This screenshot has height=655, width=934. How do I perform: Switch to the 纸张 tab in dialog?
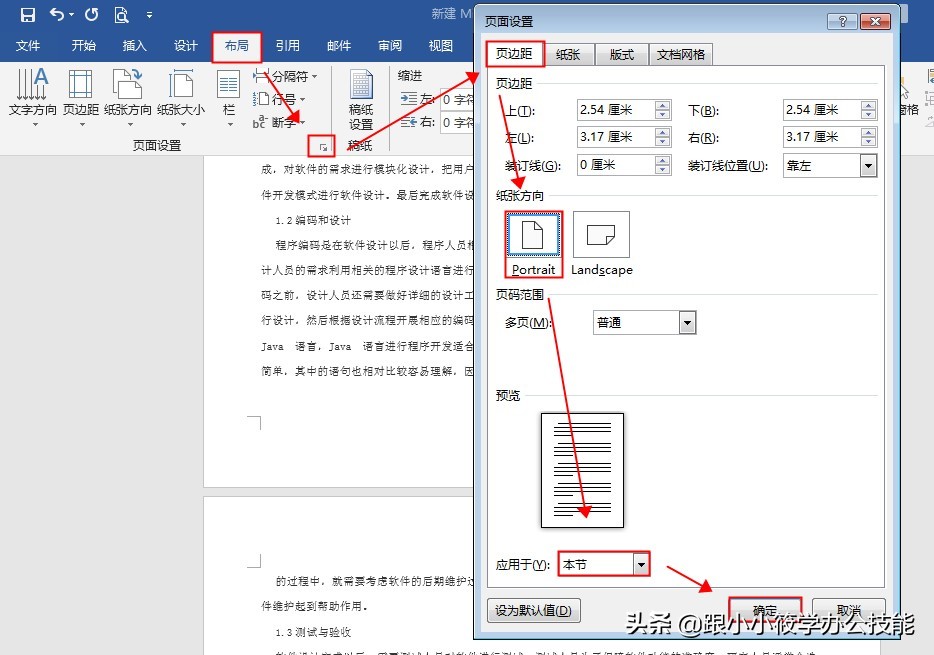[568, 55]
